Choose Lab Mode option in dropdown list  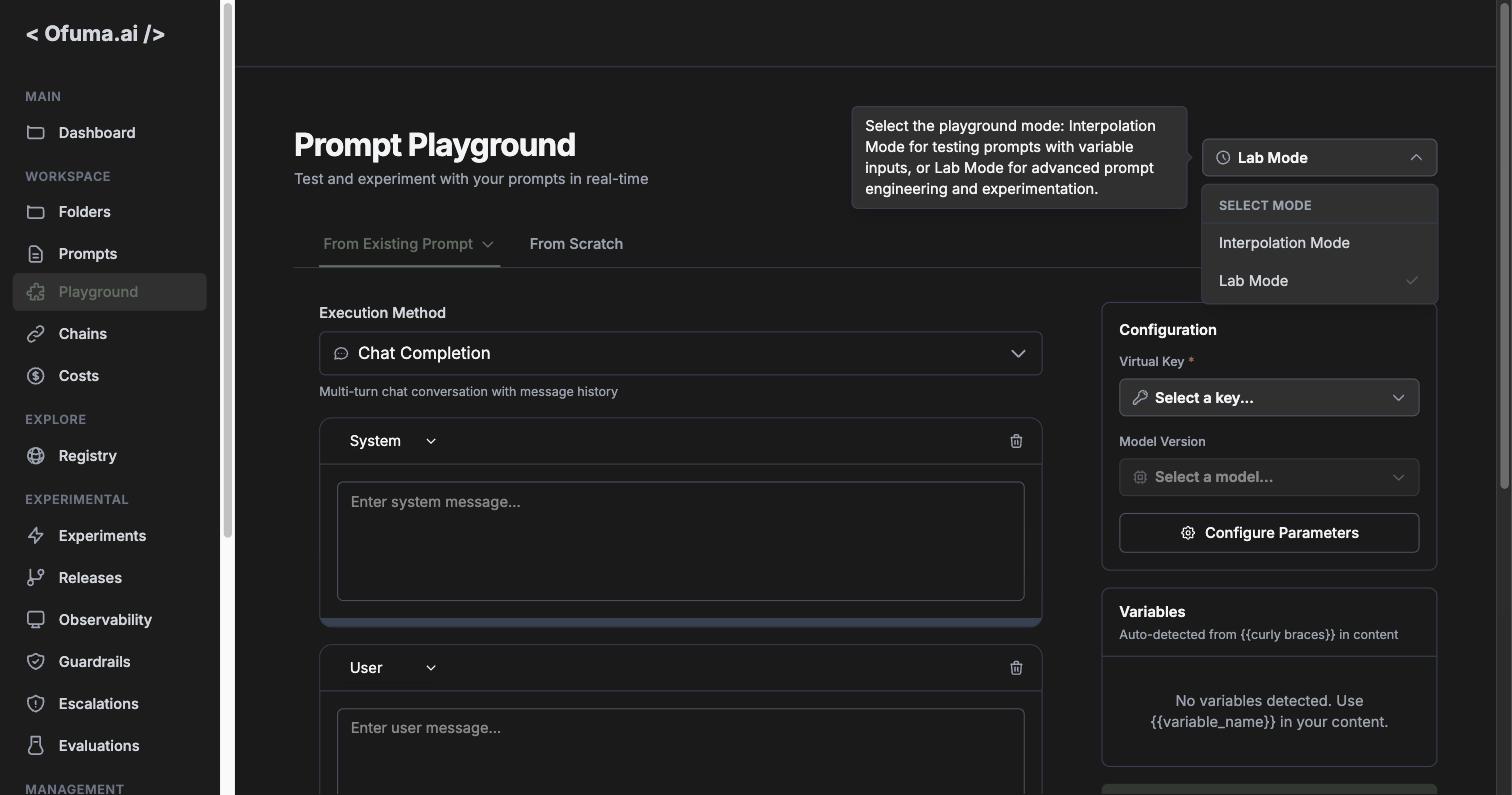(1319, 281)
